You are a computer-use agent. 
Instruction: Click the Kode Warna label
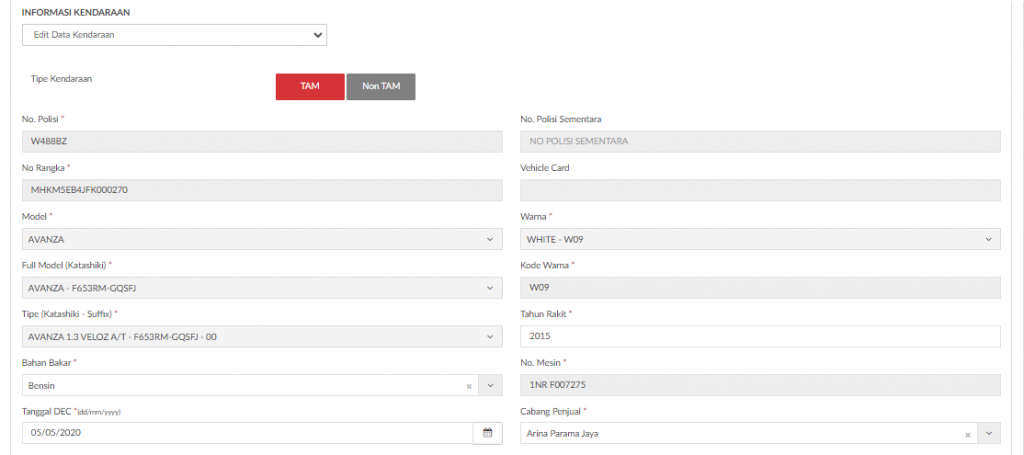[545, 266]
